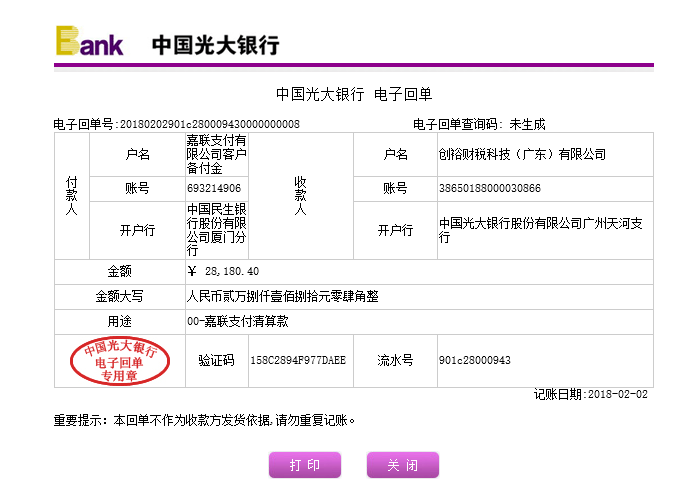Viewport: 691px width, 490px height.
Task: Click the yellow Bank logo icon
Action: [x=90, y=42]
